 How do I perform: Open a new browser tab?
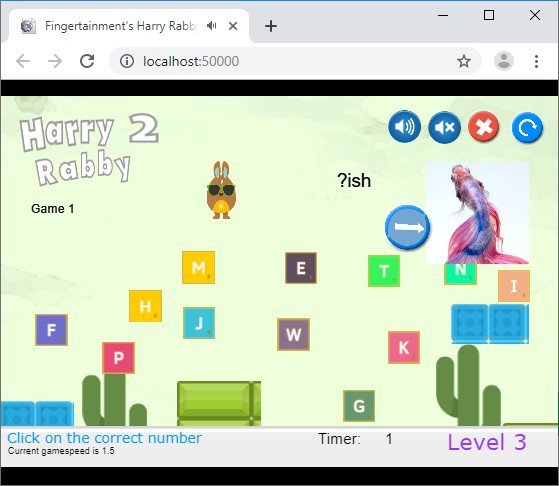point(271,26)
